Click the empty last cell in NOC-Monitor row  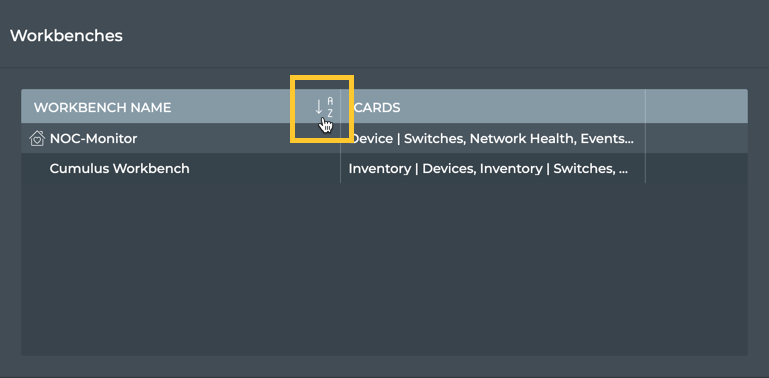coord(697,138)
